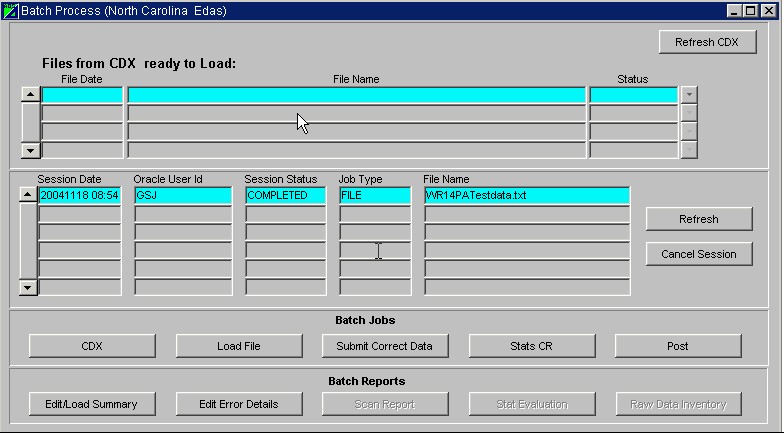
Task: Click the Refresh CDX button
Action: (x=707, y=42)
